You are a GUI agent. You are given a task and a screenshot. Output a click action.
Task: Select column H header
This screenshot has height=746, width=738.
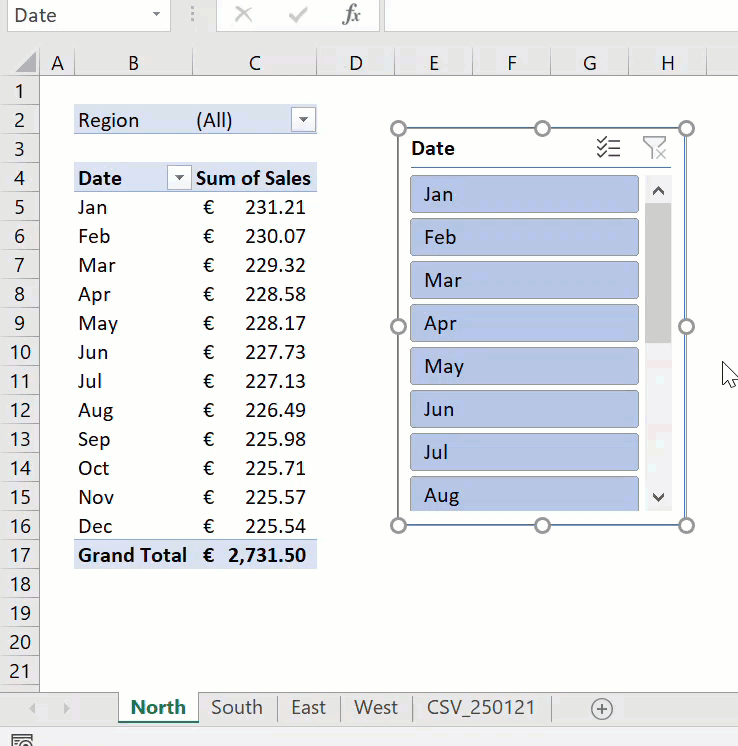(x=668, y=63)
